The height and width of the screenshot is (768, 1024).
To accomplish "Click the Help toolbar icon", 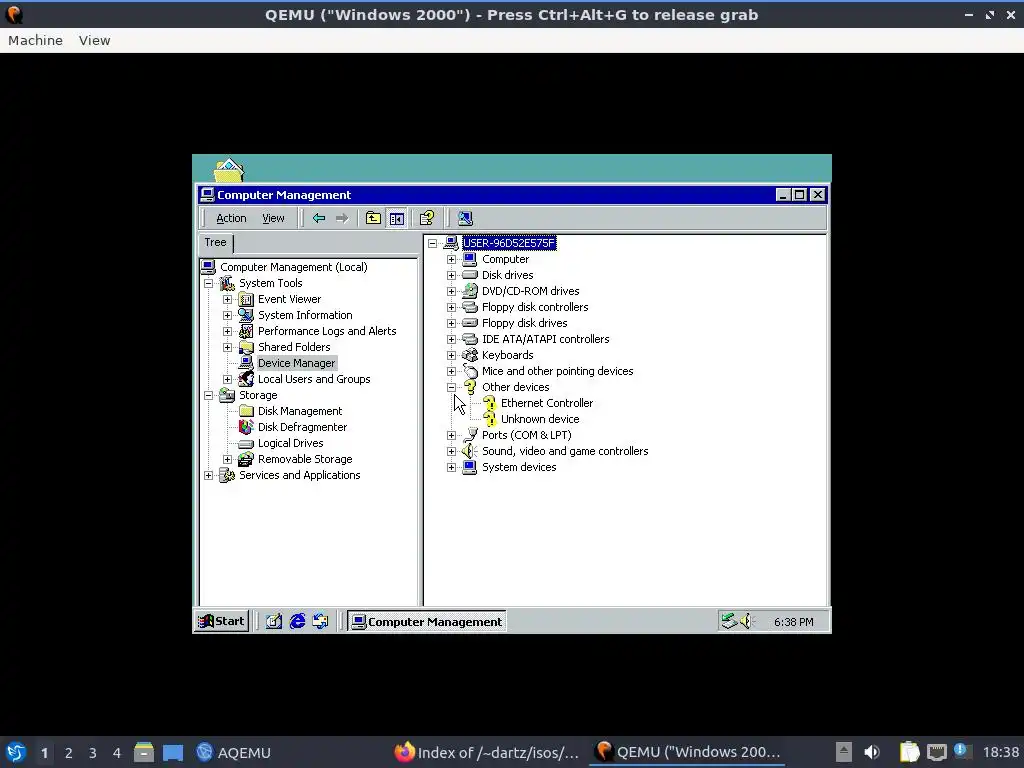I will [427, 218].
